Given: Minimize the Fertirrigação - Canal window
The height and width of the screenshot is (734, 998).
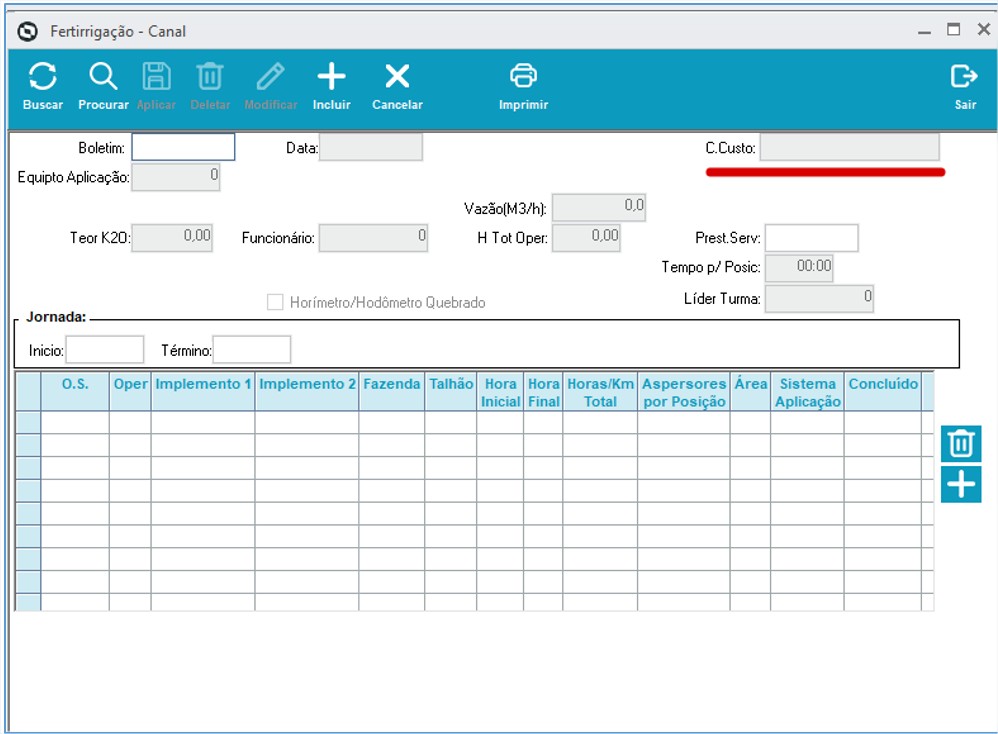Looking at the screenshot, I should point(924,31).
